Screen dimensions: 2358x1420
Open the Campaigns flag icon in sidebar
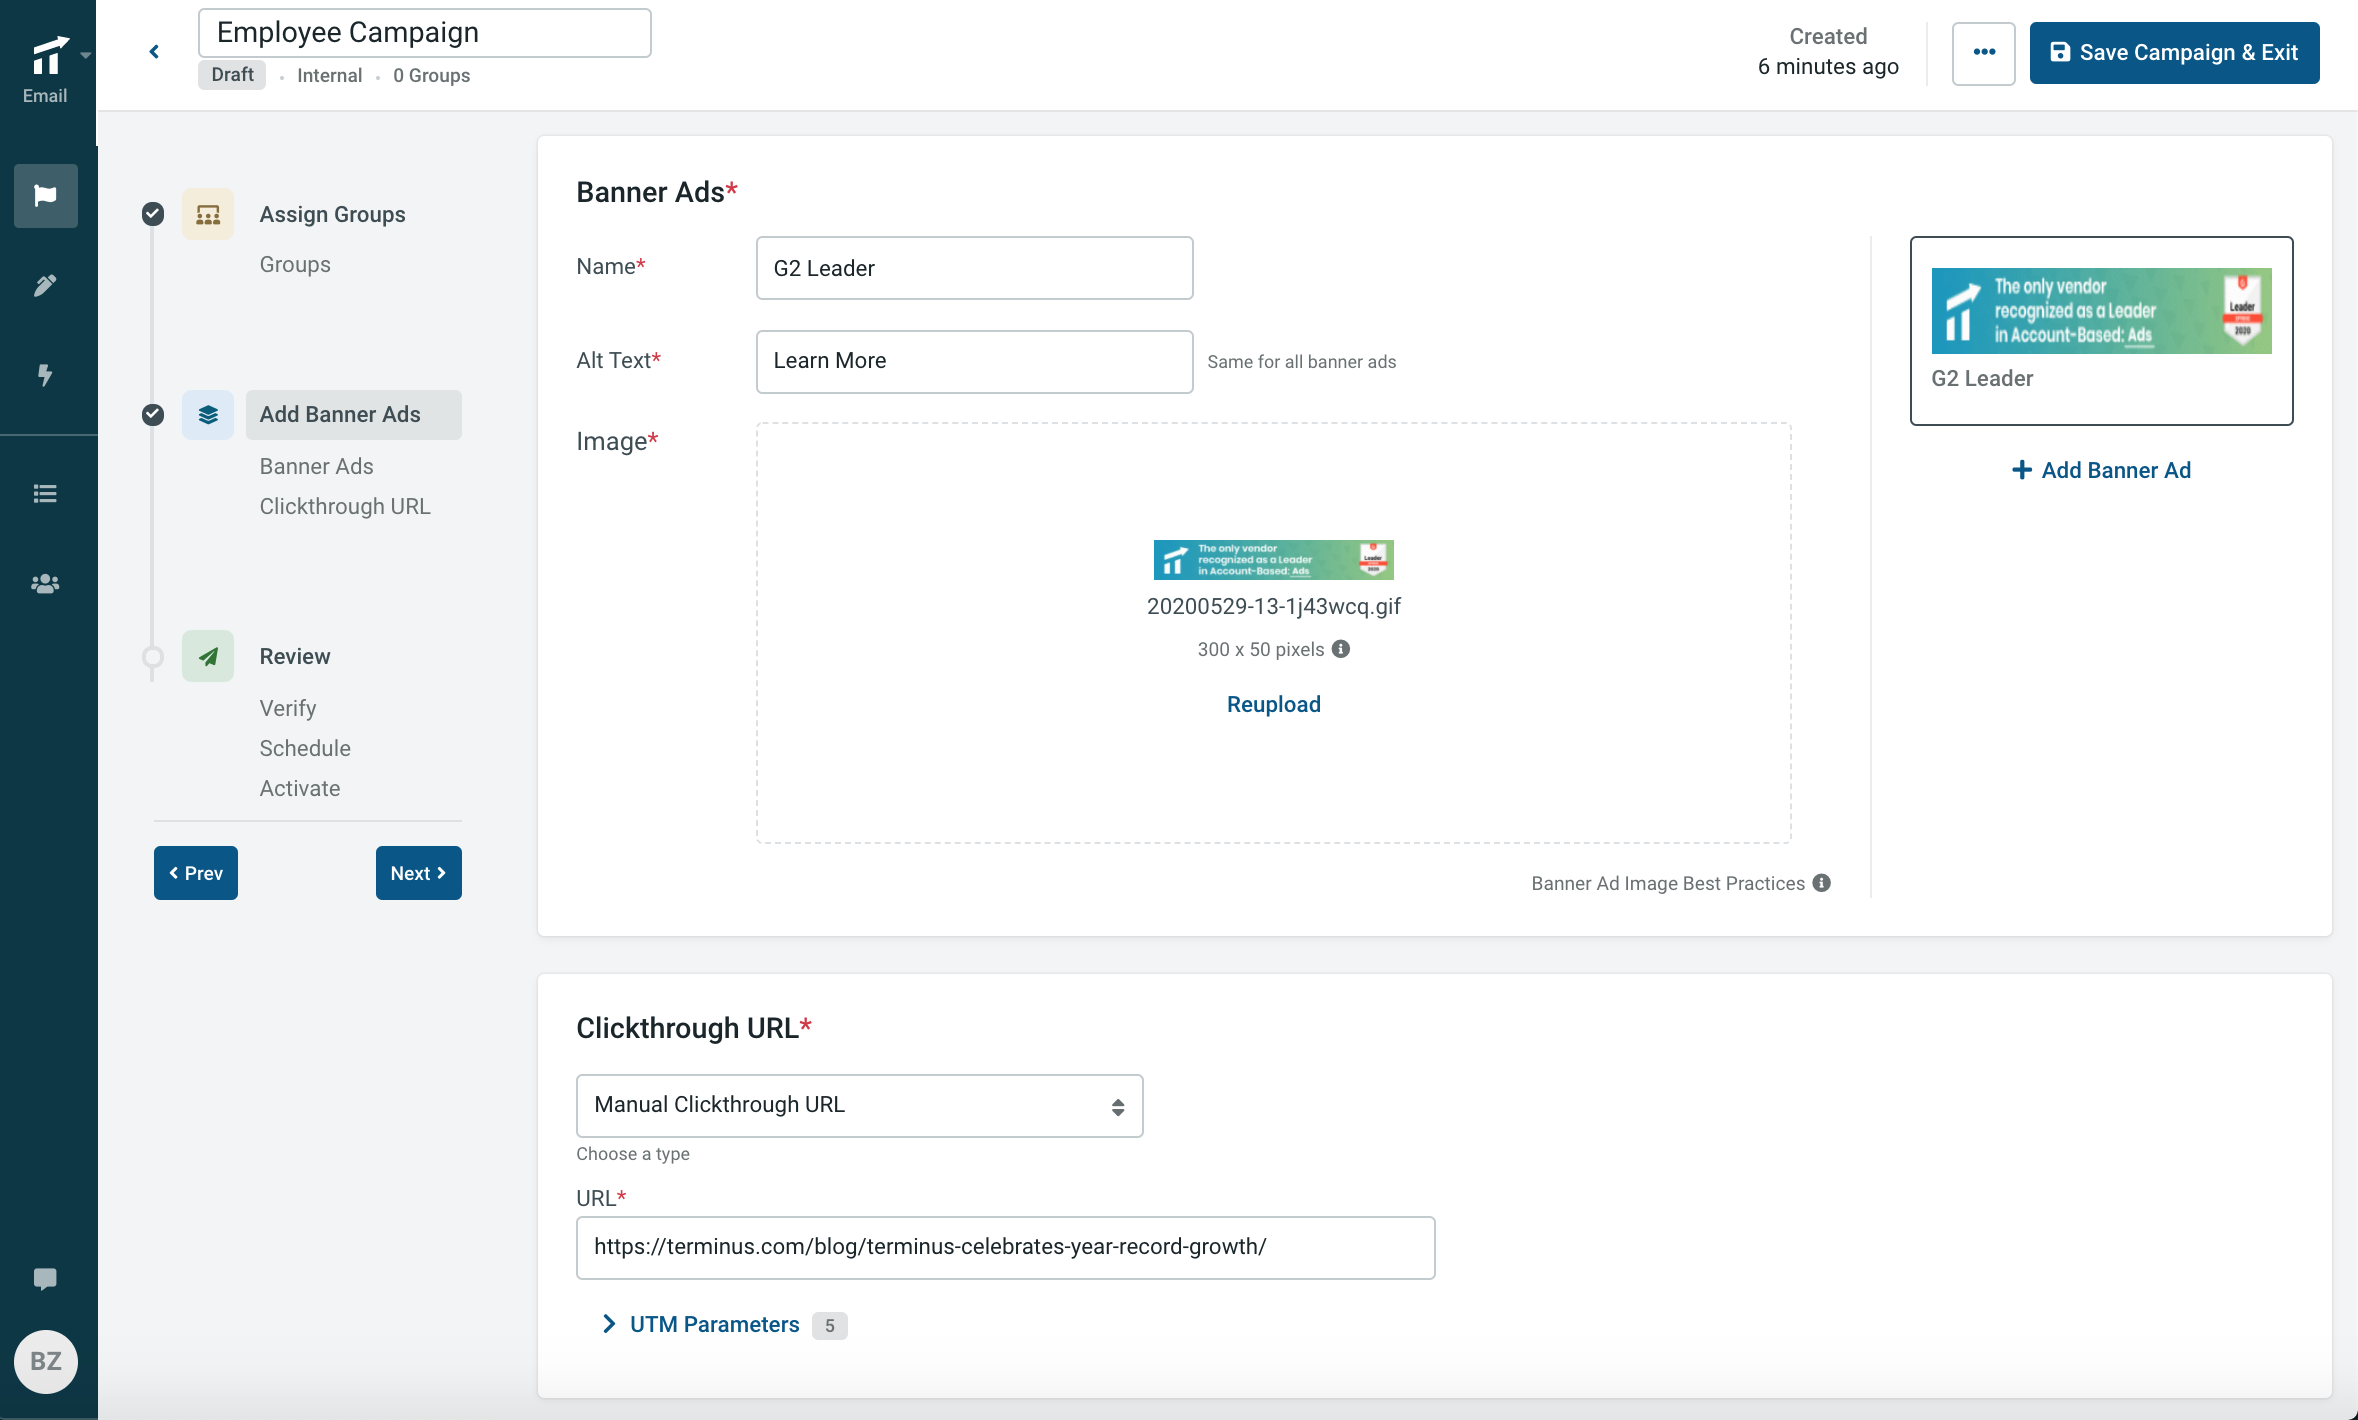pyautogui.click(x=45, y=196)
